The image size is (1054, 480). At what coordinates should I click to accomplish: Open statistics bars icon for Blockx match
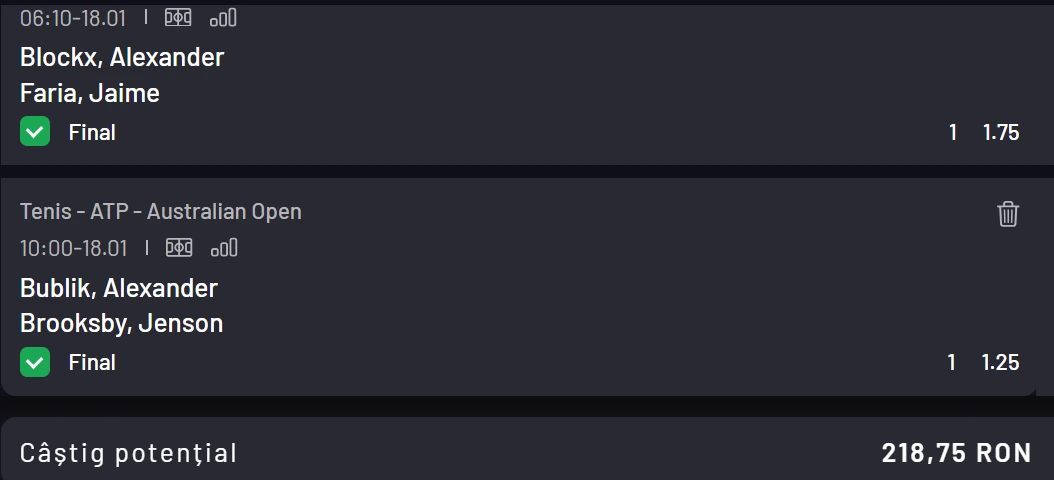point(224,18)
